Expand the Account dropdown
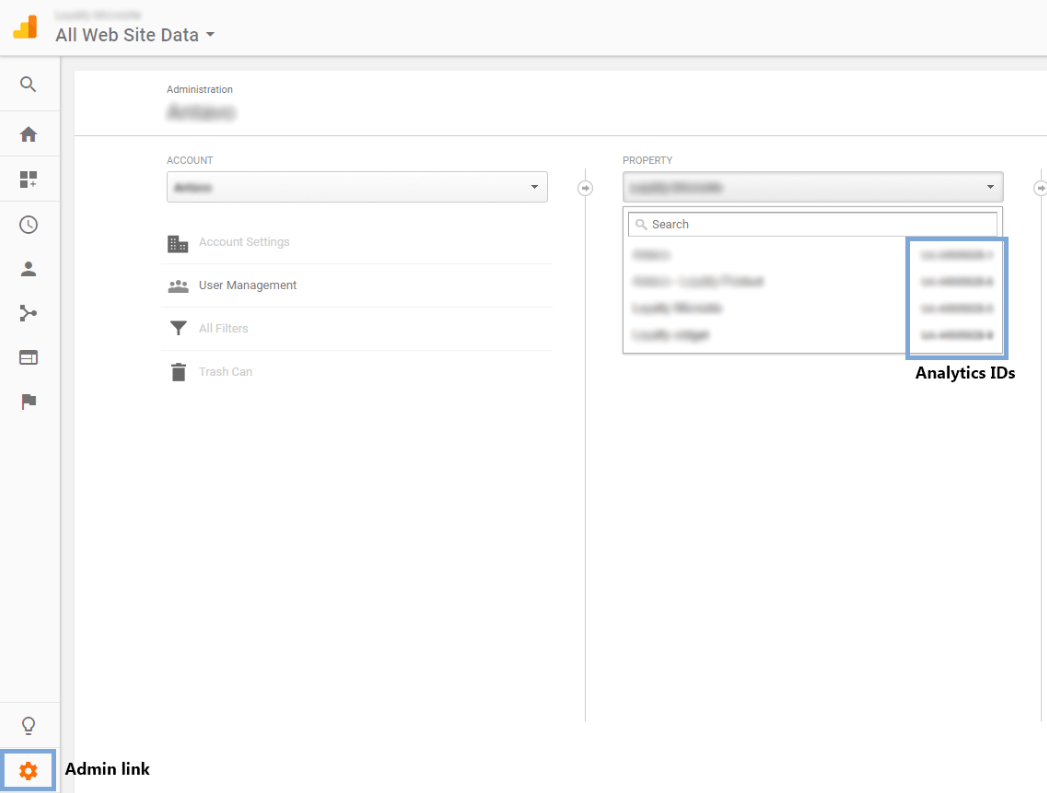Viewport: 1047px width, 793px height. coord(357,187)
